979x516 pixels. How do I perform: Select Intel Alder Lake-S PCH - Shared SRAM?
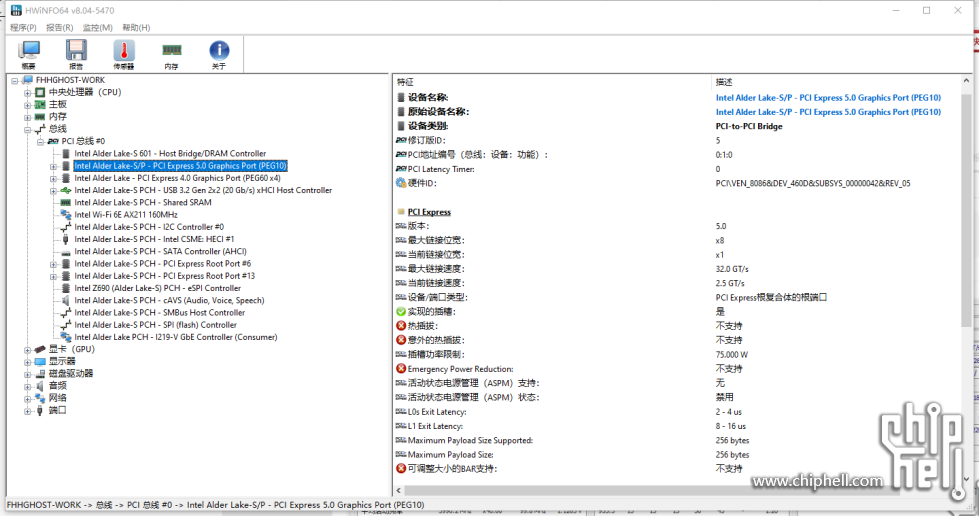click(143, 202)
